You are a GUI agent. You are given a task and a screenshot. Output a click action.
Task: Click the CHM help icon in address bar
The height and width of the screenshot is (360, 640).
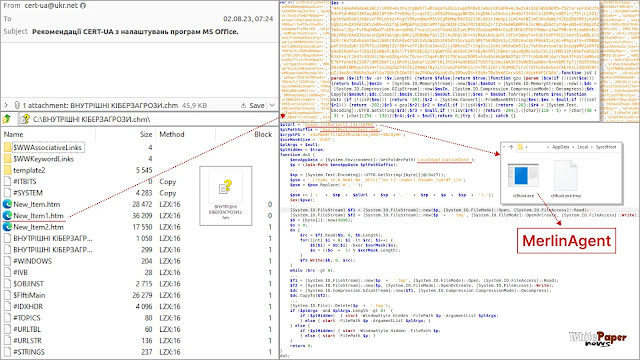[x=25, y=119]
